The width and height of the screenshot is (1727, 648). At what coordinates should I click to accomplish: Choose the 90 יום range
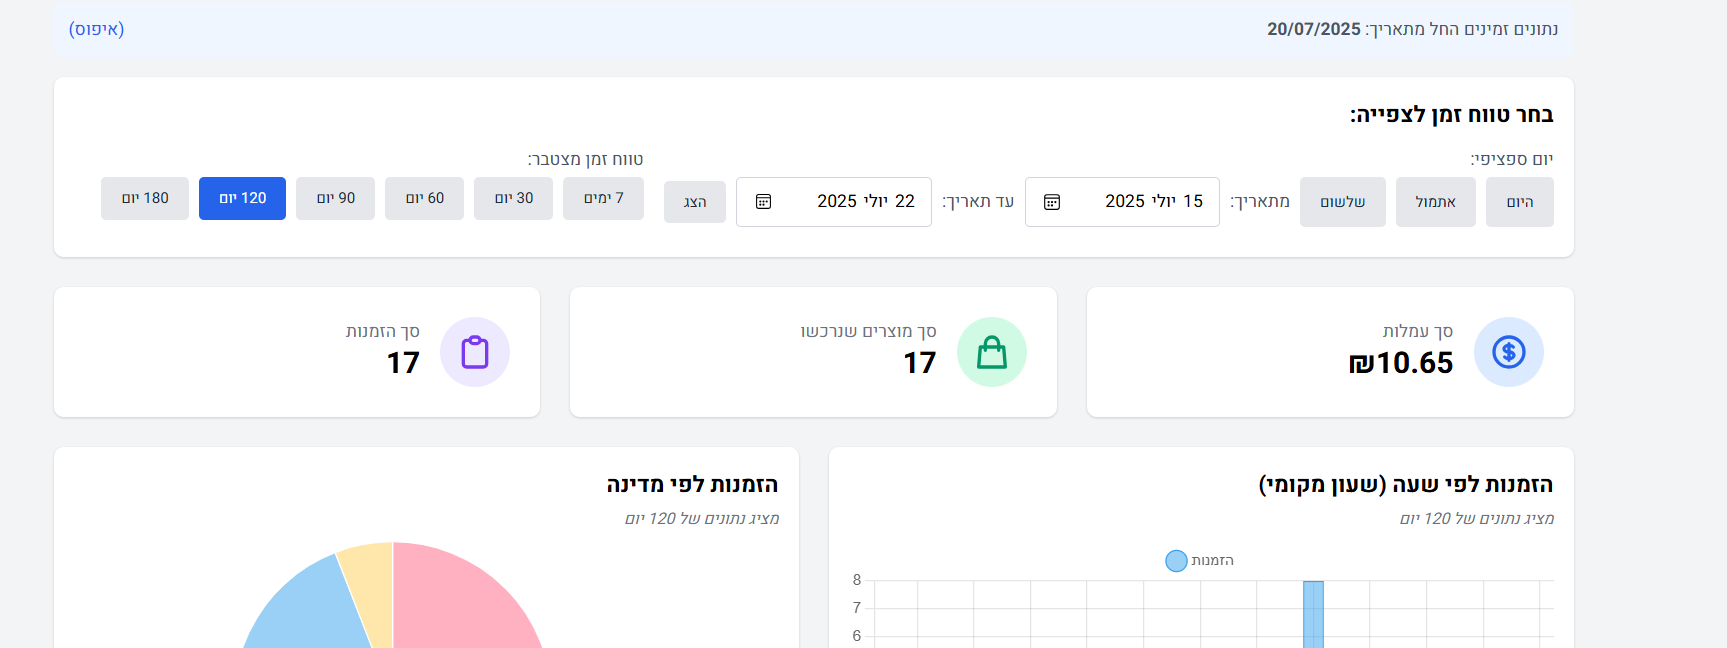tap(335, 198)
